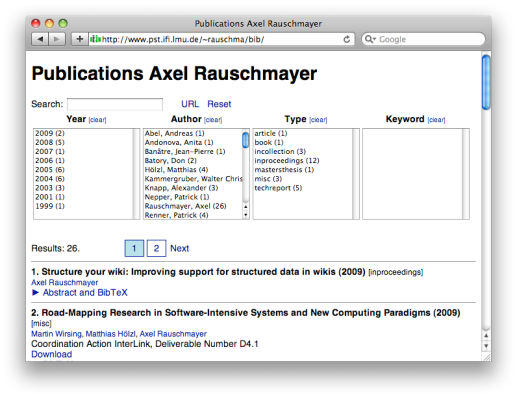Click the site favicon in the address bar

95,39
